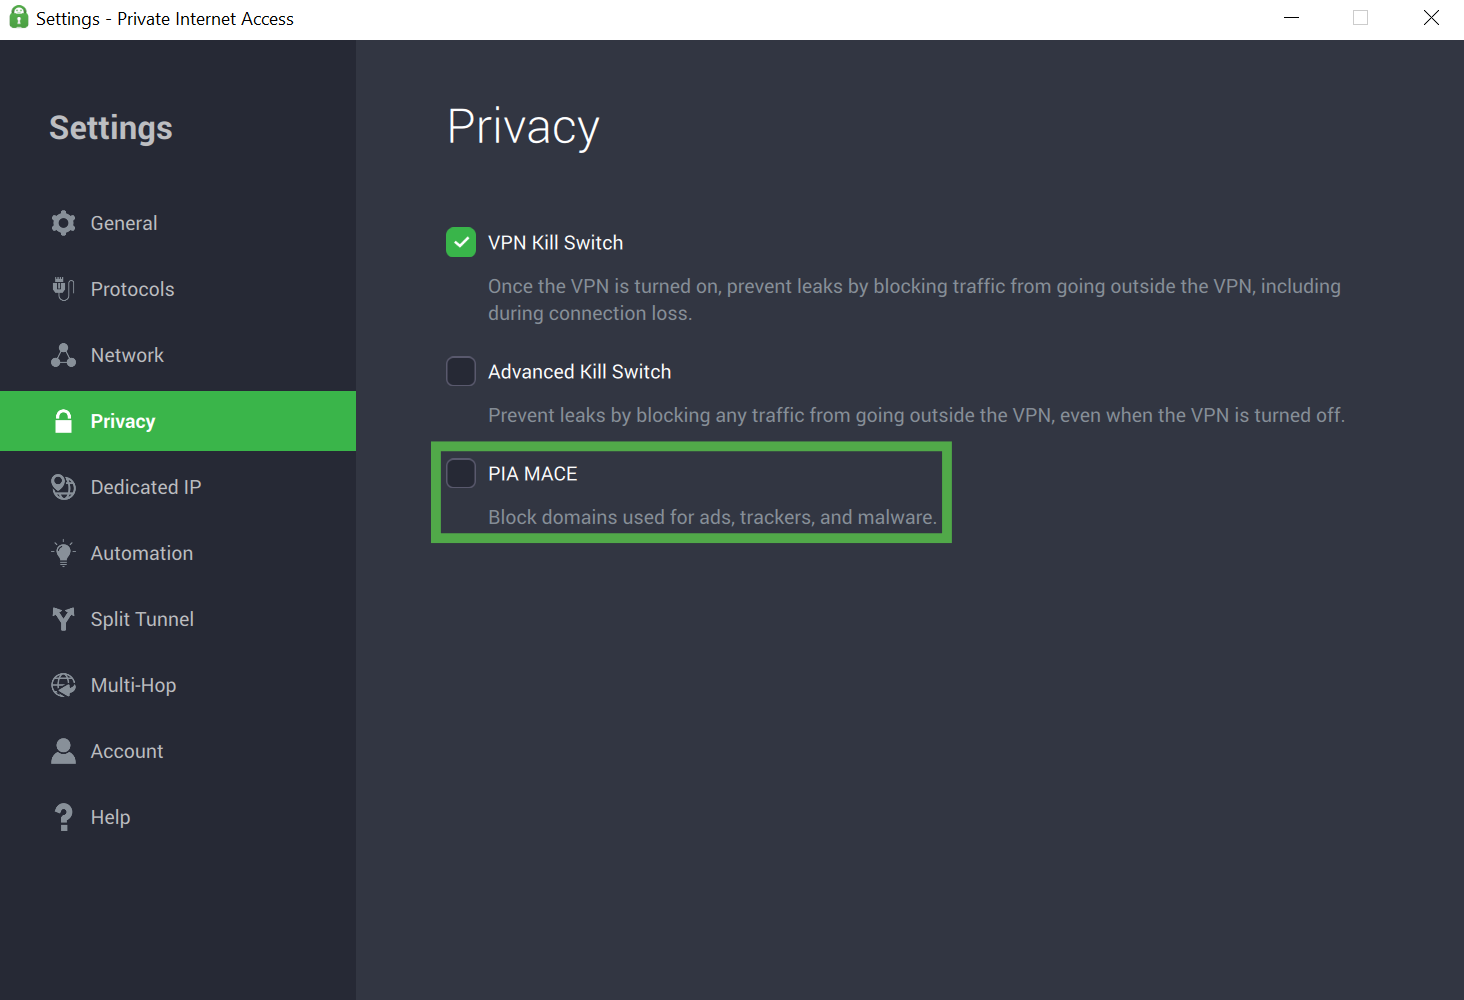The height and width of the screenshot is (1000, 1464).
Task: View the Account section
Action: click(x=178, y=751)
